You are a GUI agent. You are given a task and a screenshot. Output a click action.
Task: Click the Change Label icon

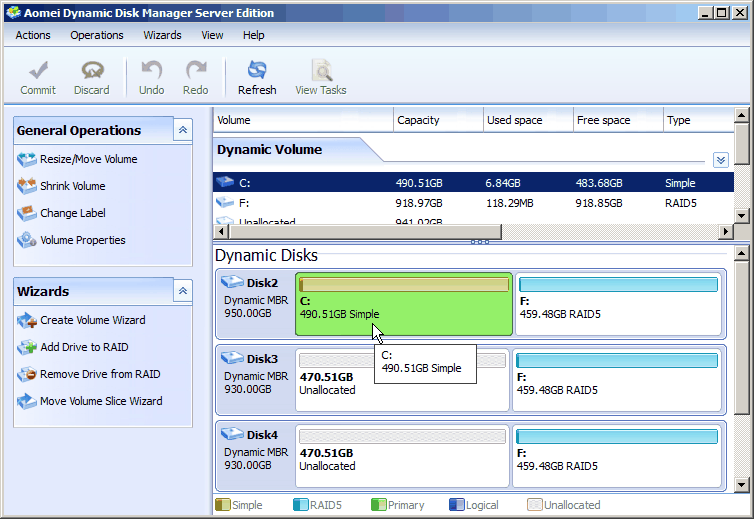click(27, 213)
